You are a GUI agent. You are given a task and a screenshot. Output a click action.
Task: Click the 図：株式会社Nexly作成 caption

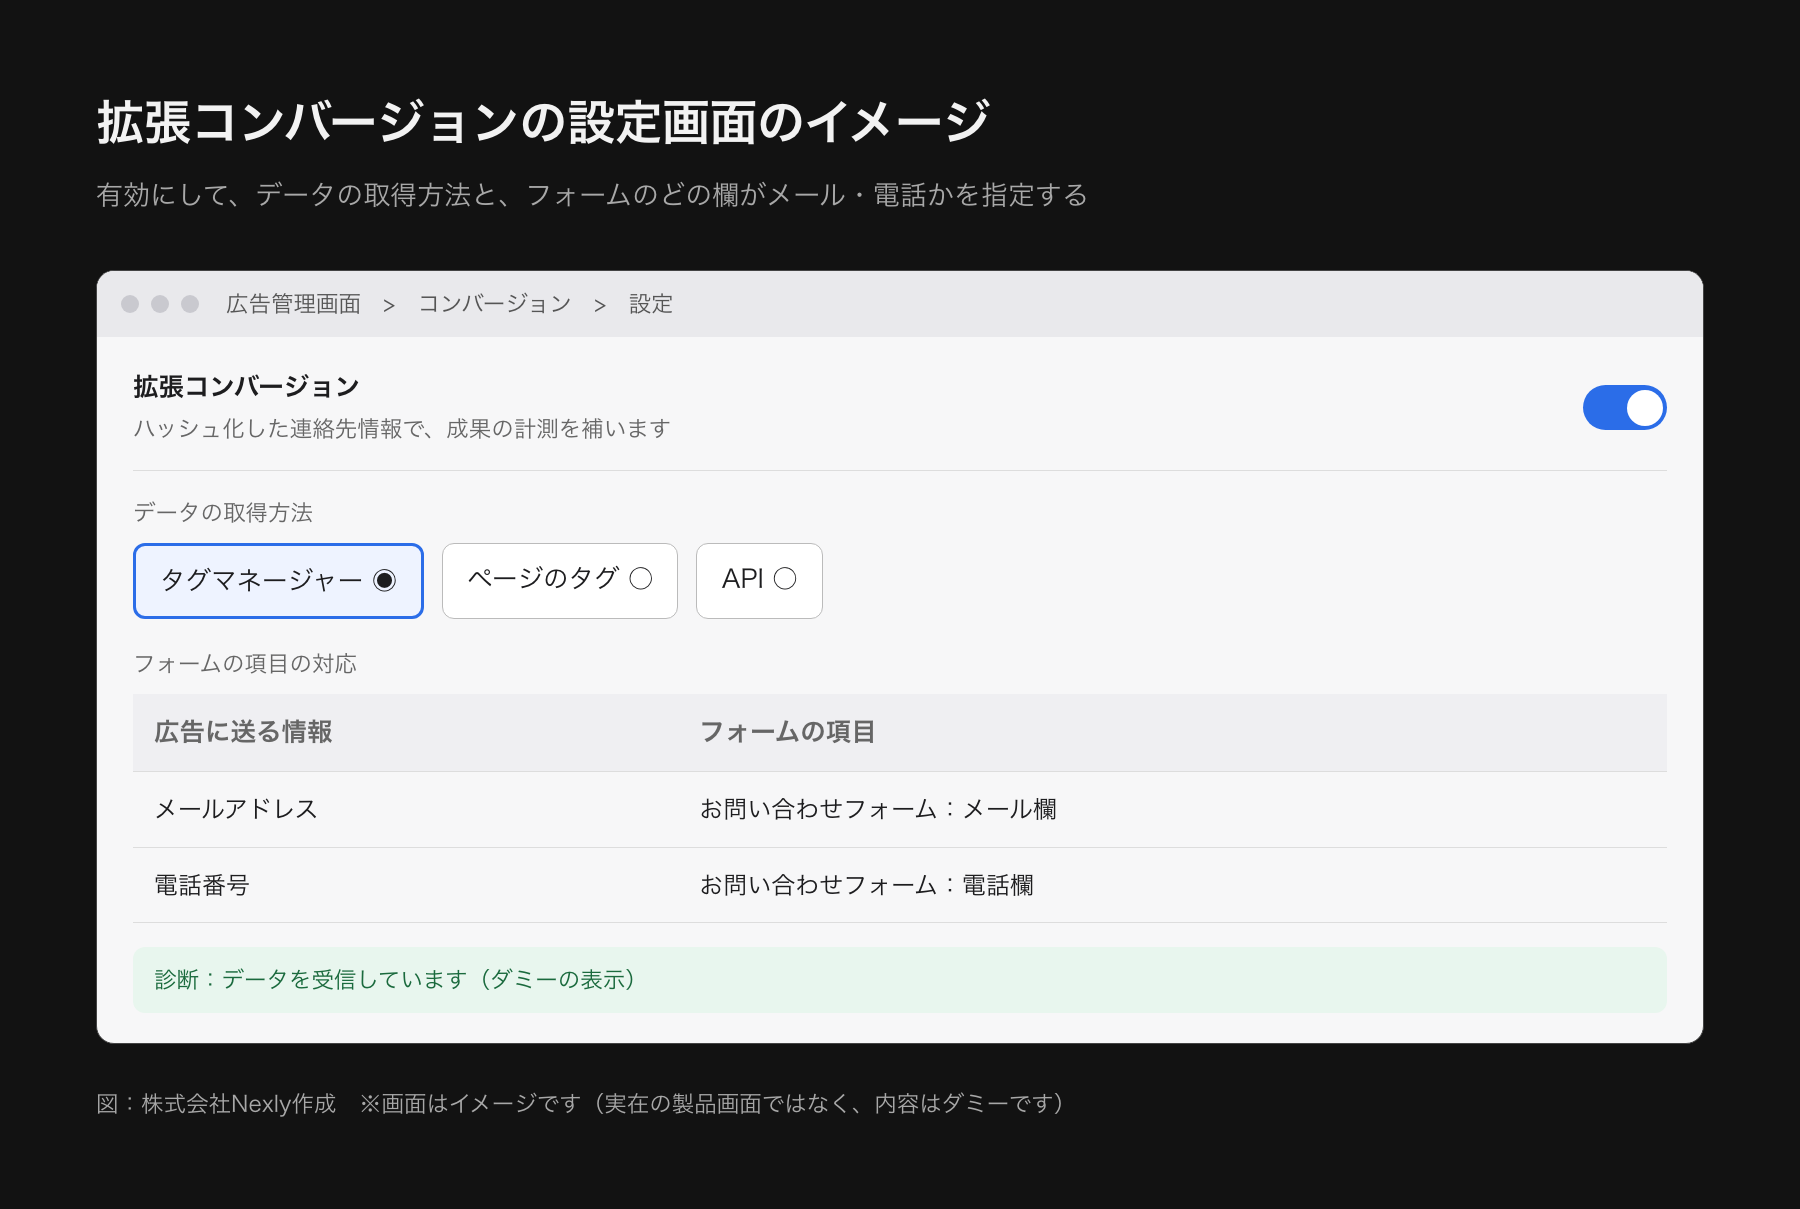pos(216,1104)
